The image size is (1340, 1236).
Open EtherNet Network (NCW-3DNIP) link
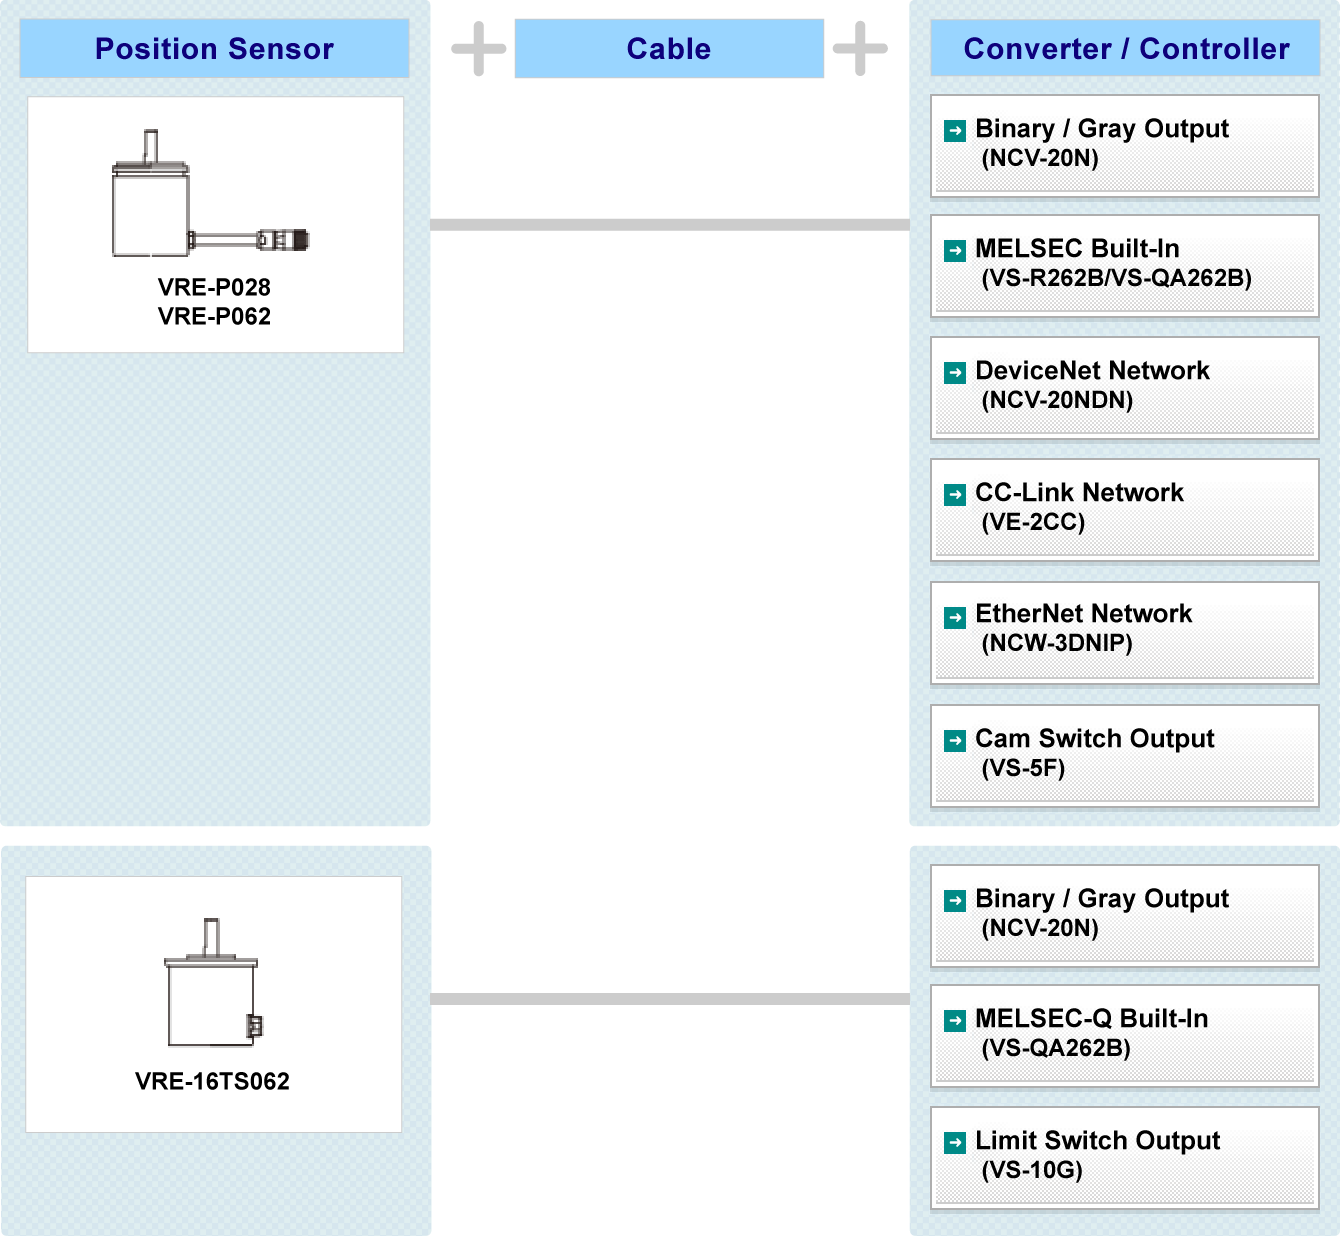tap(1125, 632)
